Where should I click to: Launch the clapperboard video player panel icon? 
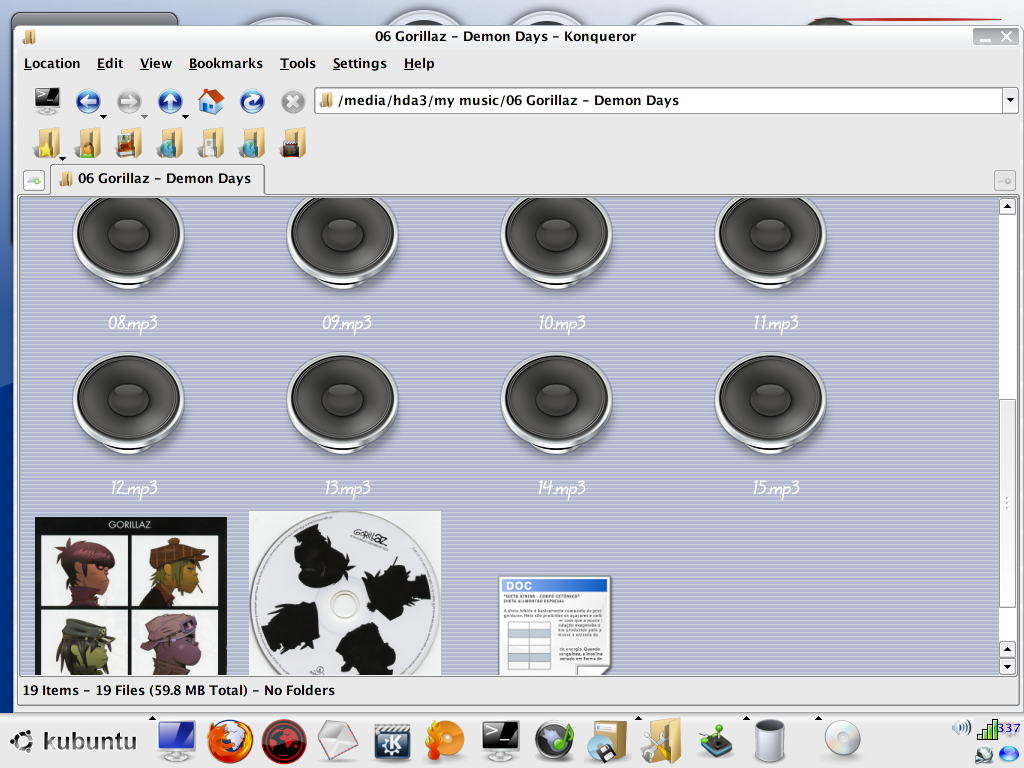pyautogui.click(x=392, y=743)
